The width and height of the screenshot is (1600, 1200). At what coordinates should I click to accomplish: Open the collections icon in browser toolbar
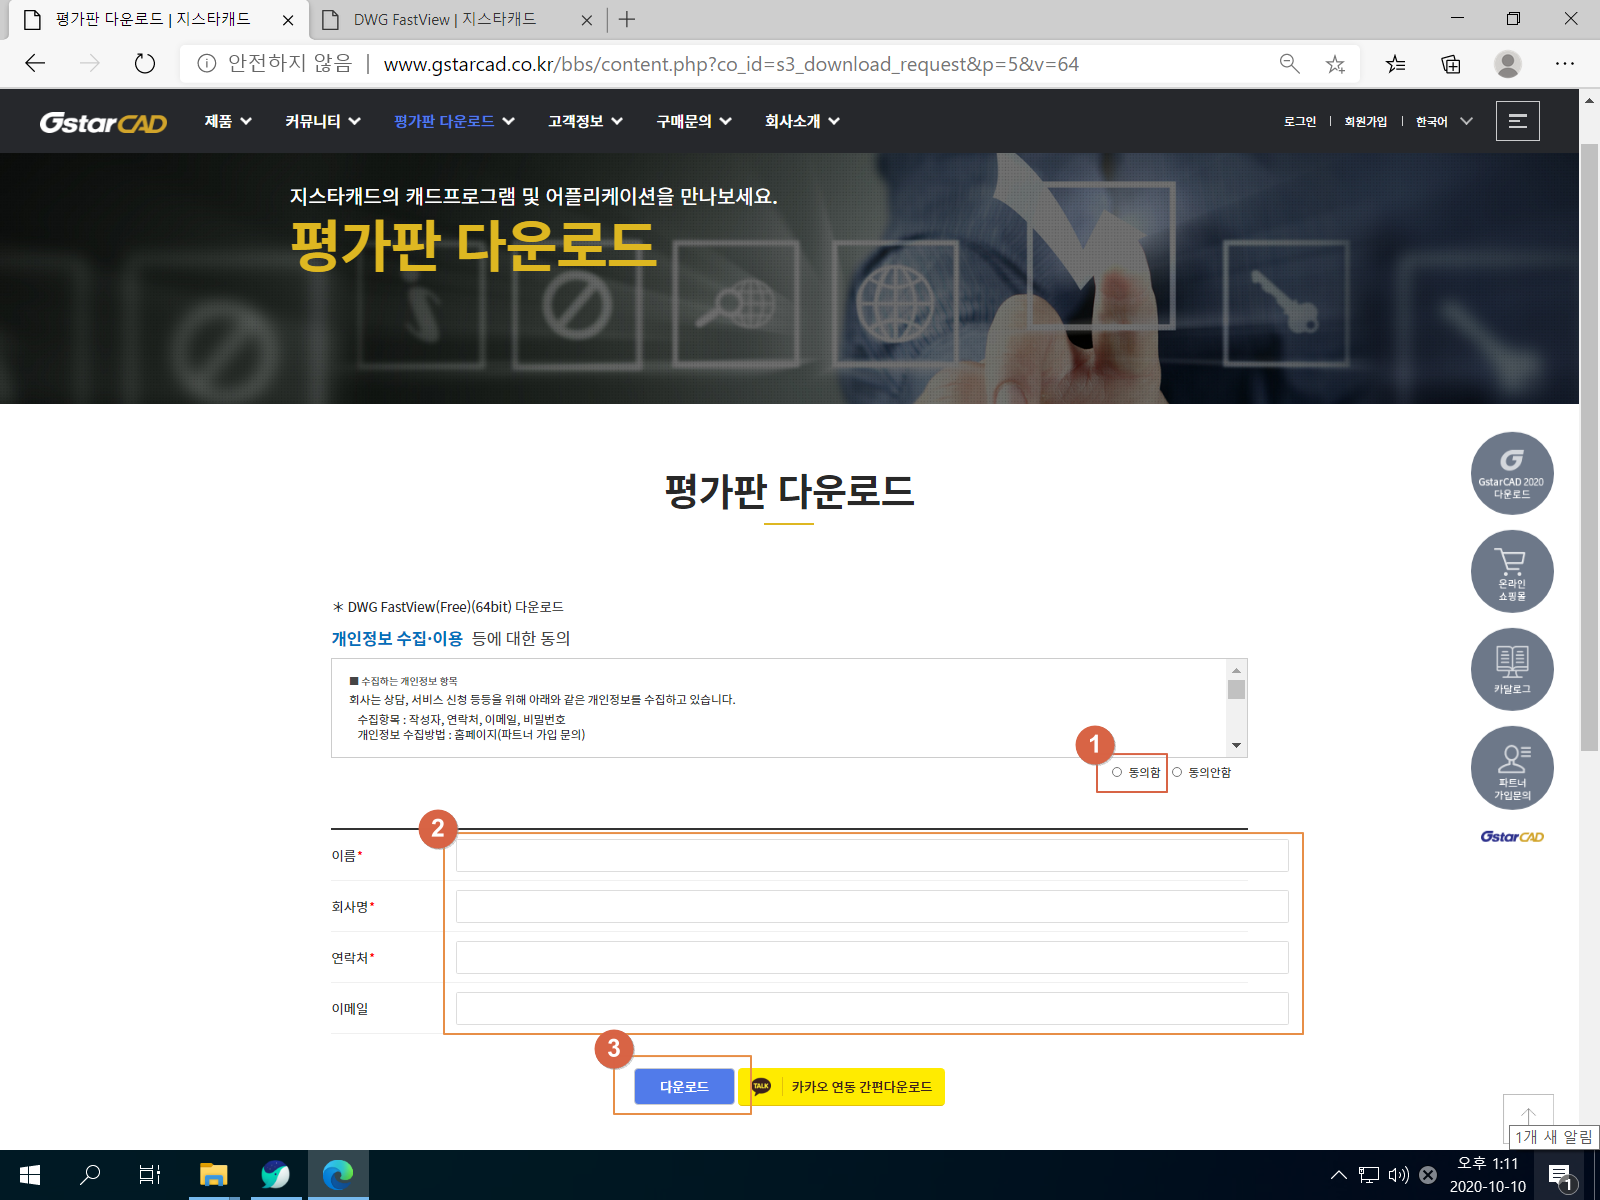coord(1451,64)
